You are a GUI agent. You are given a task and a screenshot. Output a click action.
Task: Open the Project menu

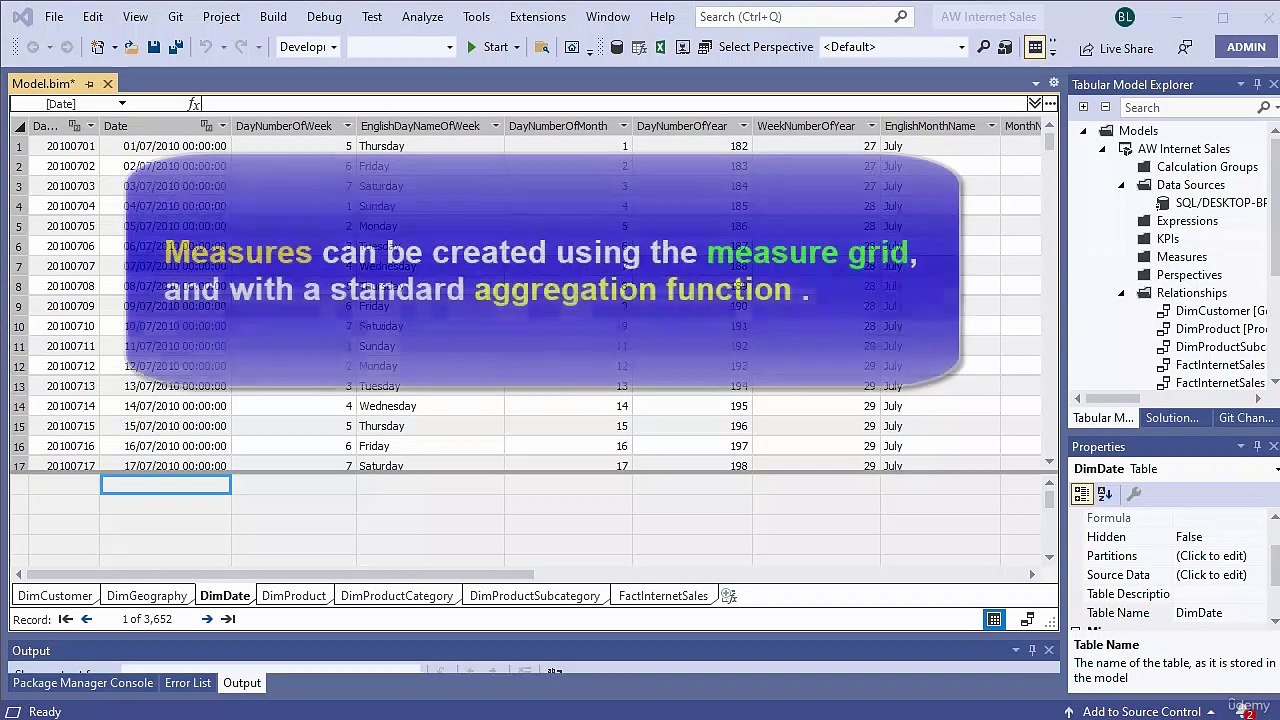click(221, 17)
